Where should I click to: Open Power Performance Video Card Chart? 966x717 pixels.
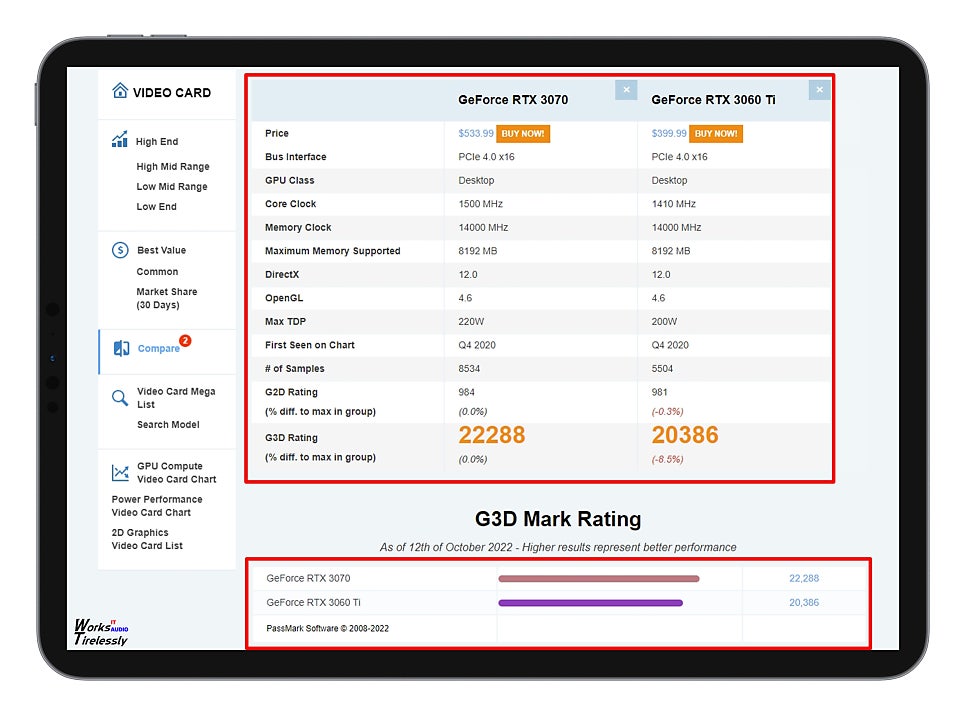click(x=157, y=506)
